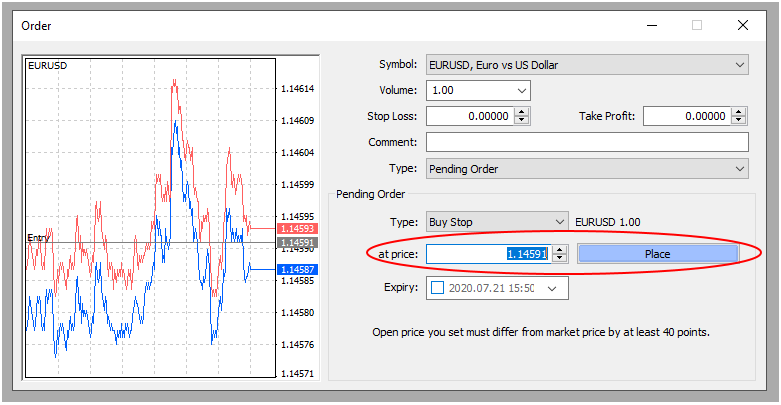This screenshot has width=781, height=405.
Task: Click the red 1.14593 ask price label
Action: 298,229
